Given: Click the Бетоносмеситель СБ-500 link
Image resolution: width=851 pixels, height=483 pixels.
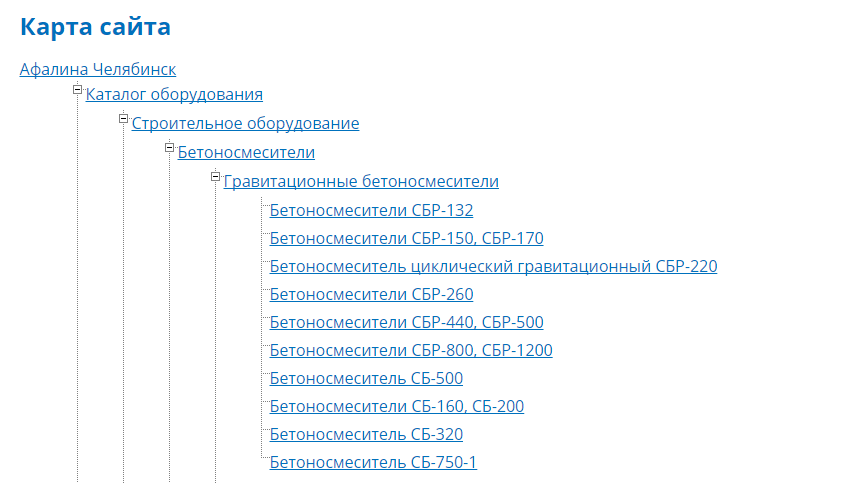Looking at the screenshot, I should click(366, 378).
